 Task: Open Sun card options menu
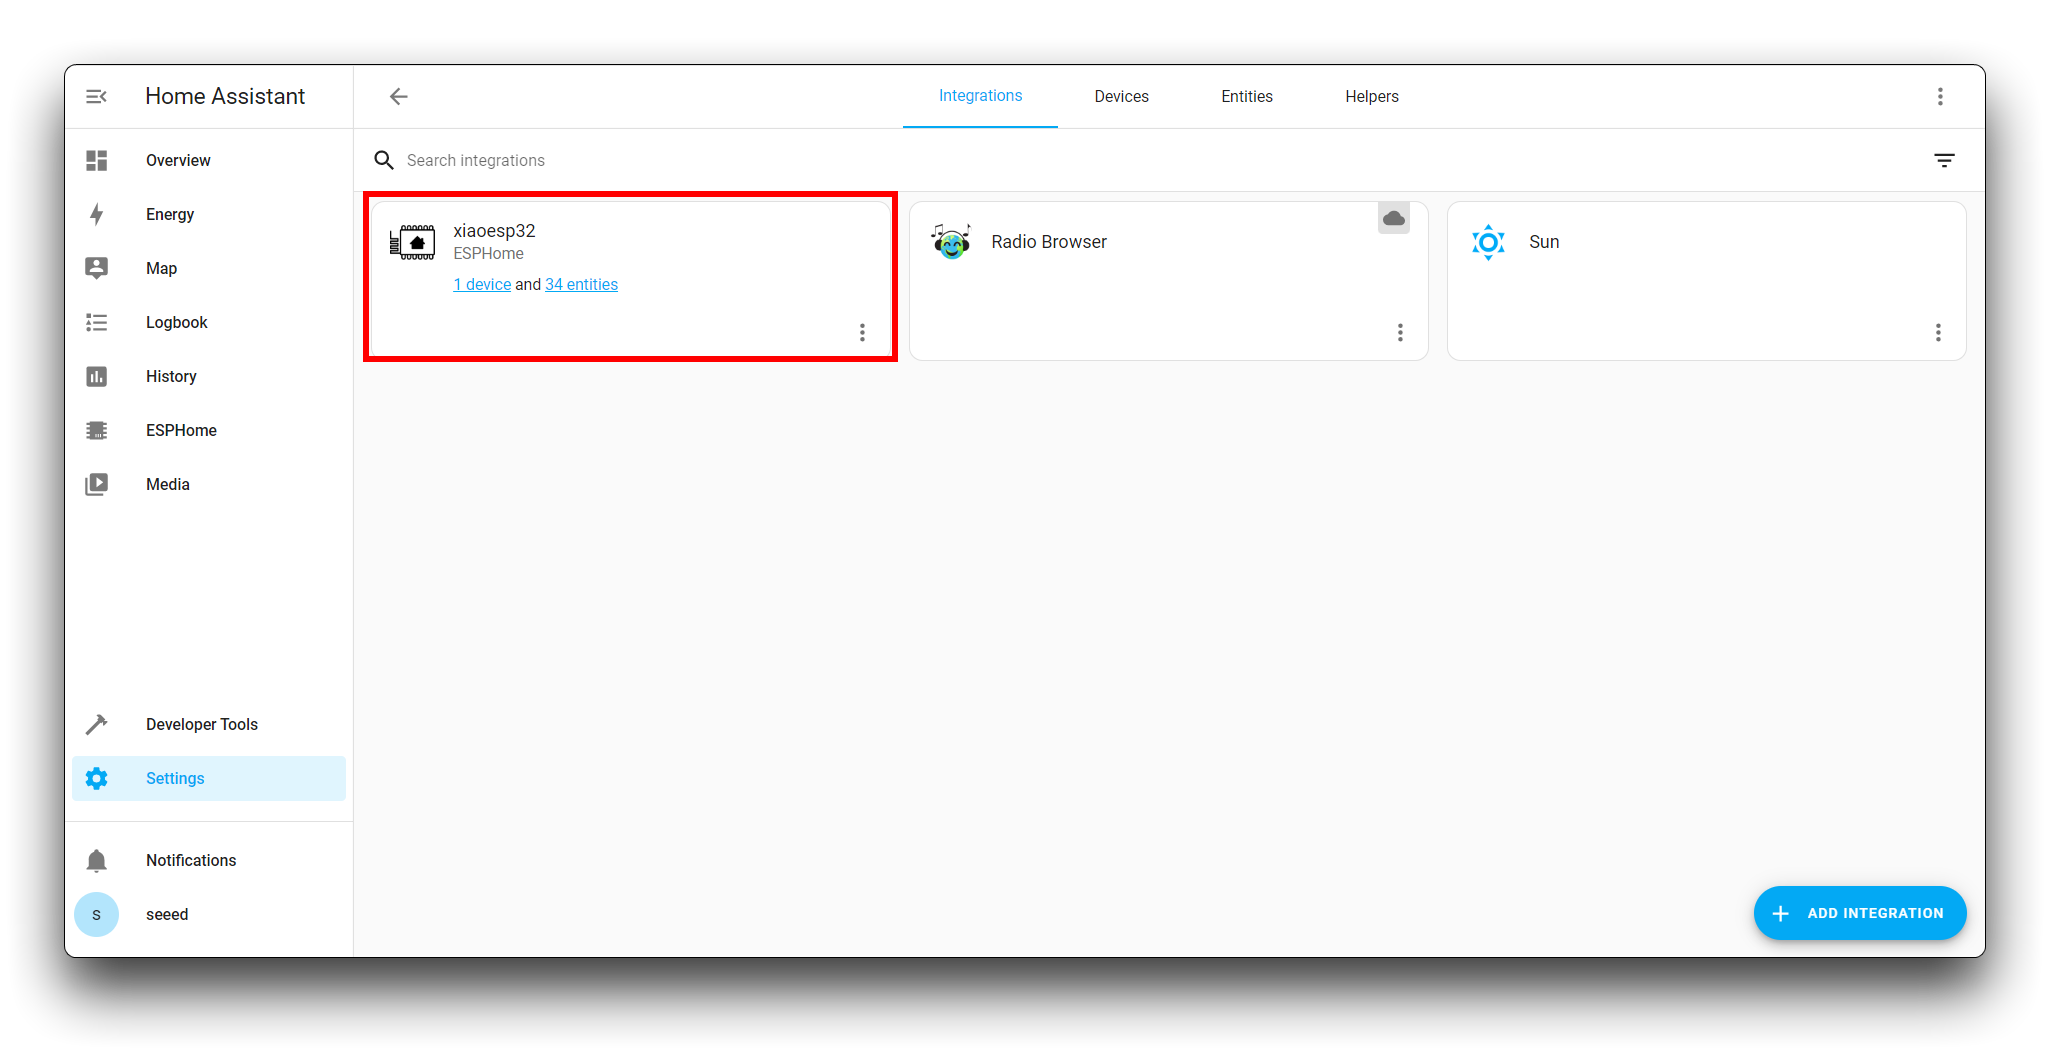tap(1938, 332)
